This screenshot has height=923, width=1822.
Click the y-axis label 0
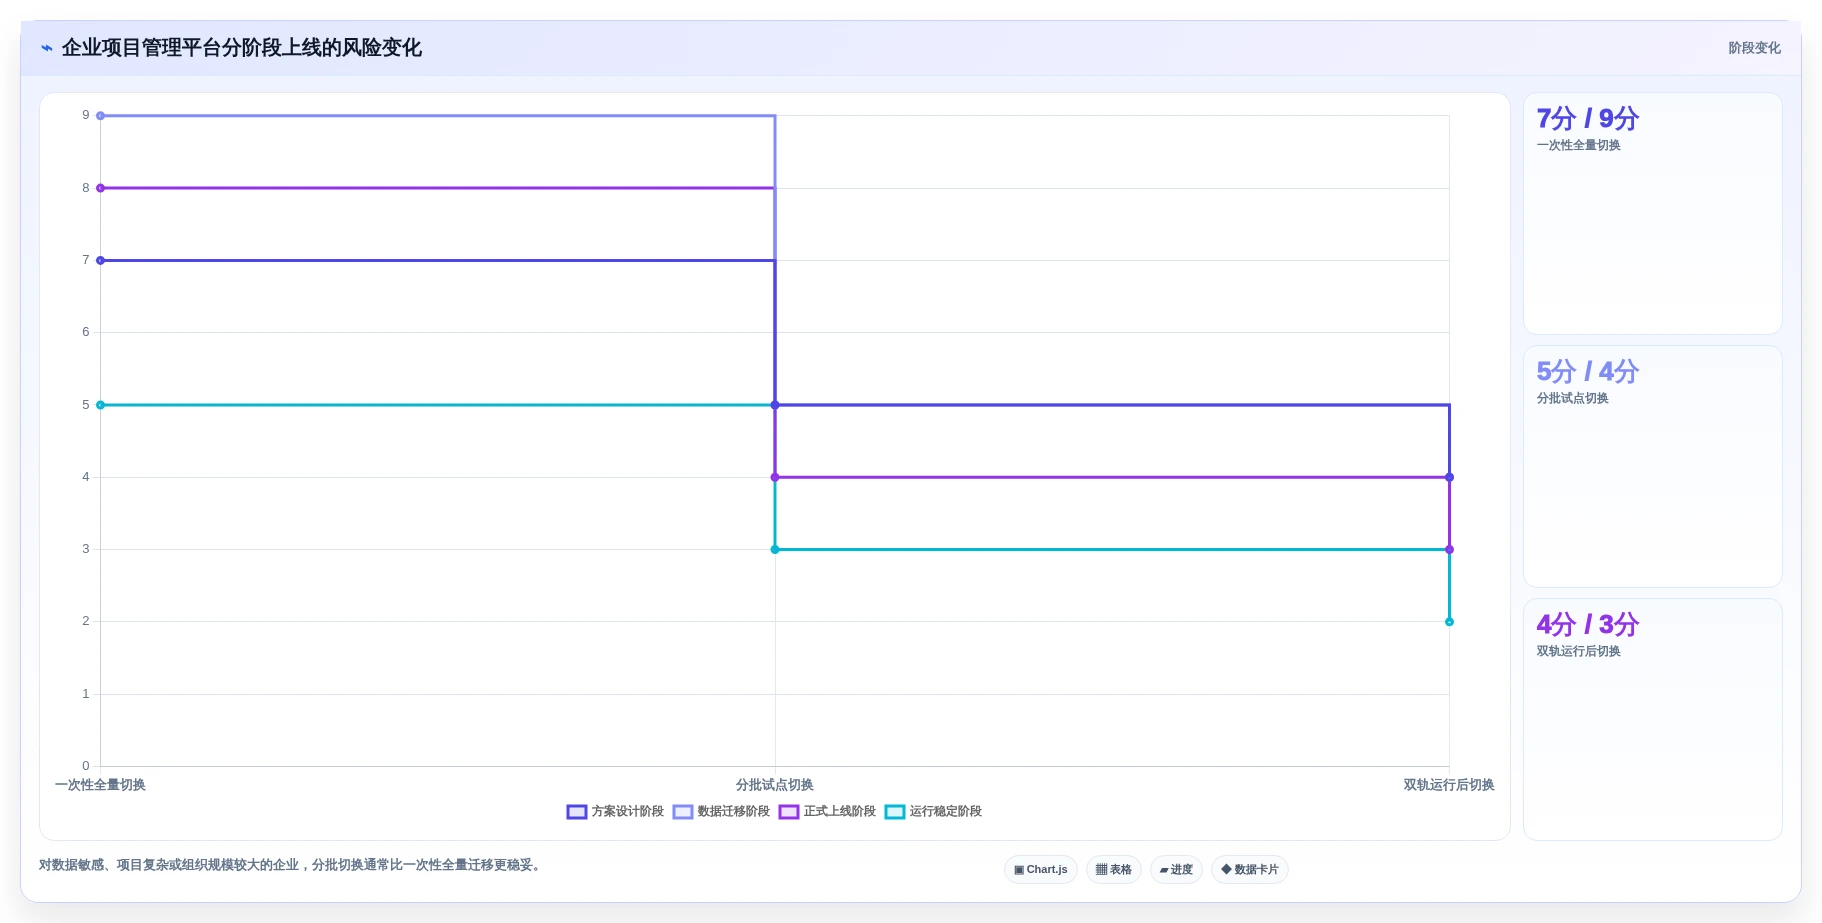pos(86,766)
